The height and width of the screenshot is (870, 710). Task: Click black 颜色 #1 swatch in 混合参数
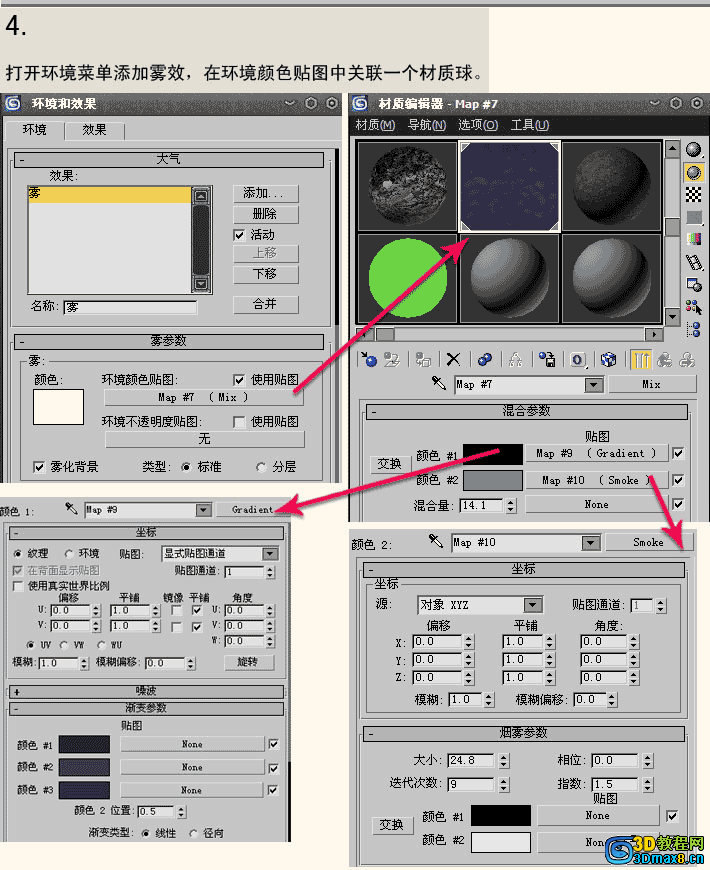pyautogui.click(x=493, y=454)
